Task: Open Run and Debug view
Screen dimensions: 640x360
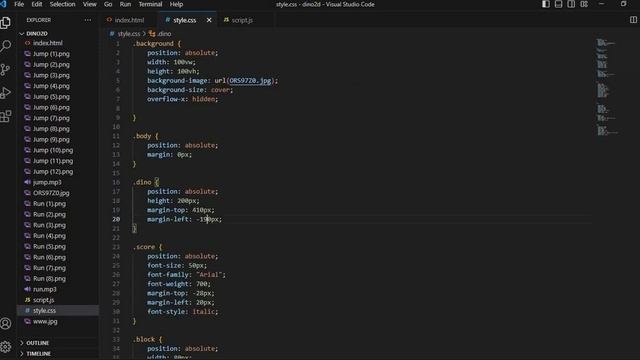Action: tap(6, 93)
